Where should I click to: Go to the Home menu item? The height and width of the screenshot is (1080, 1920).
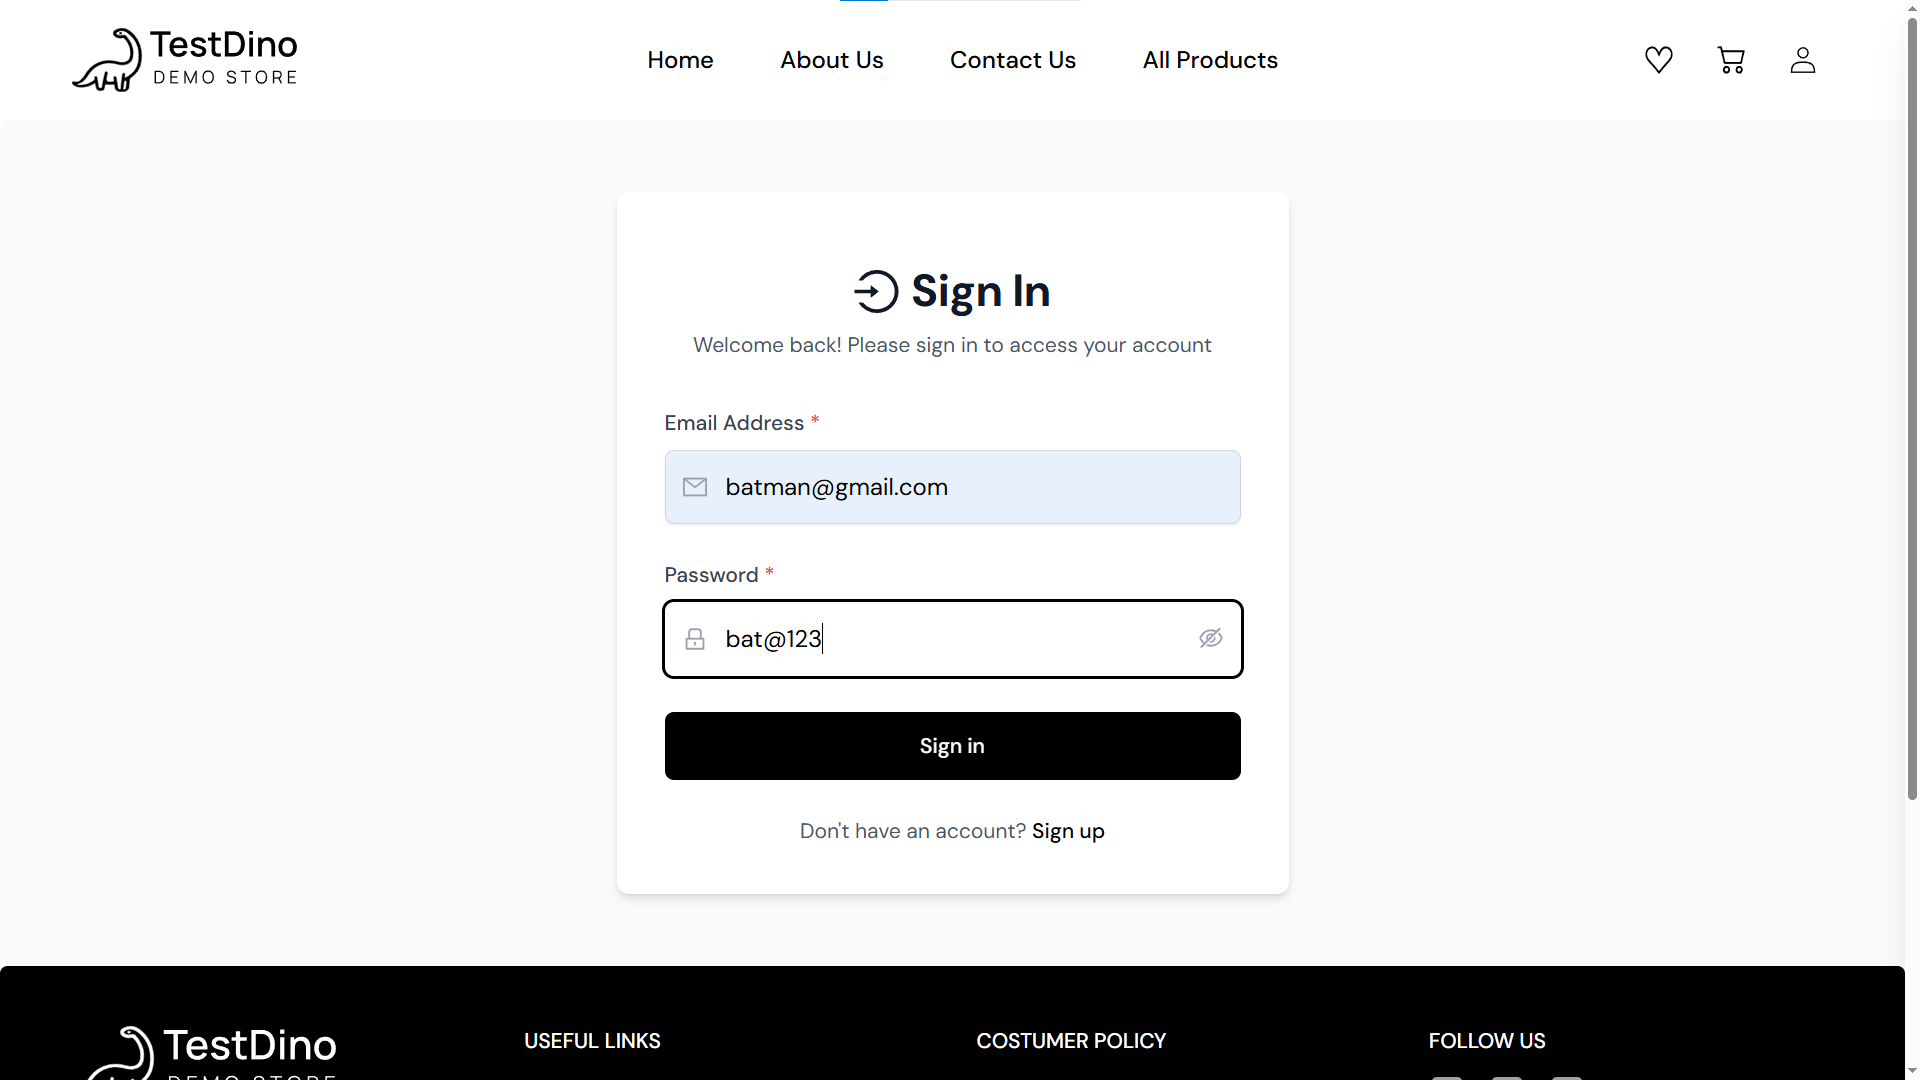pos(680,60)
